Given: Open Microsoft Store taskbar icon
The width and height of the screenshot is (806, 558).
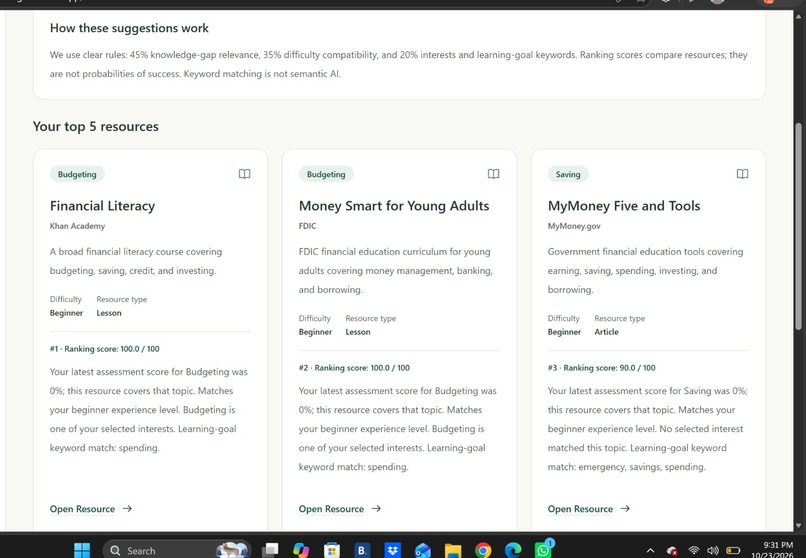Looking at the screenshot, I should (332, 550).
